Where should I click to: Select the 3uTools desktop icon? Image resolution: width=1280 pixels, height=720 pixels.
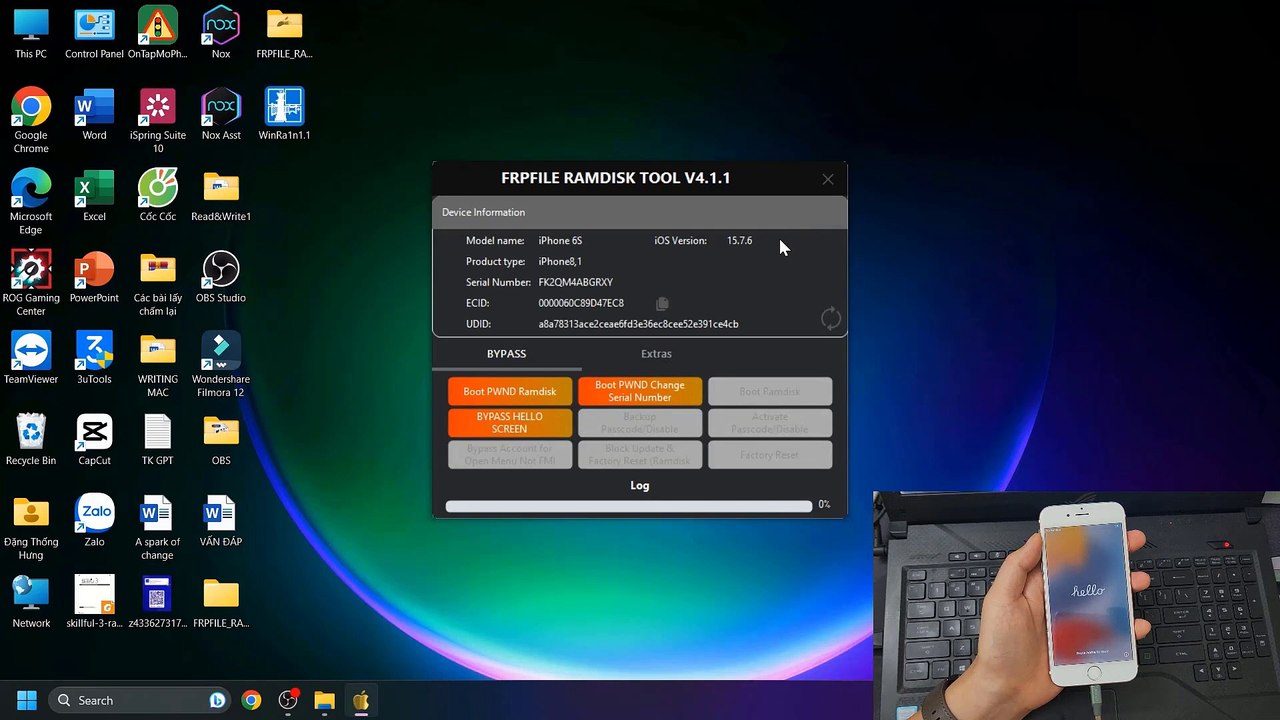pos(94,359)
